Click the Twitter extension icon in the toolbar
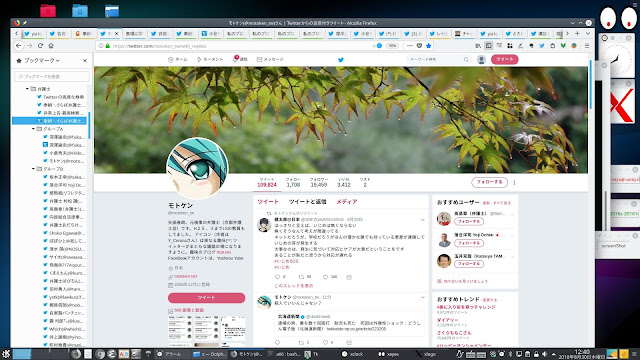Image resolution: width=640 pixels, height=360 pixels. tap(542, 46)
